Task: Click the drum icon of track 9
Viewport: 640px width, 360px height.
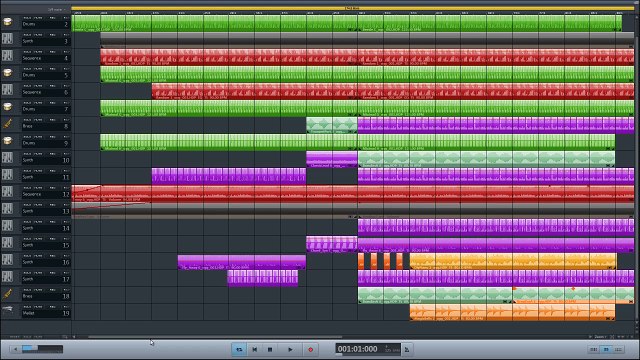Action: 7,141
